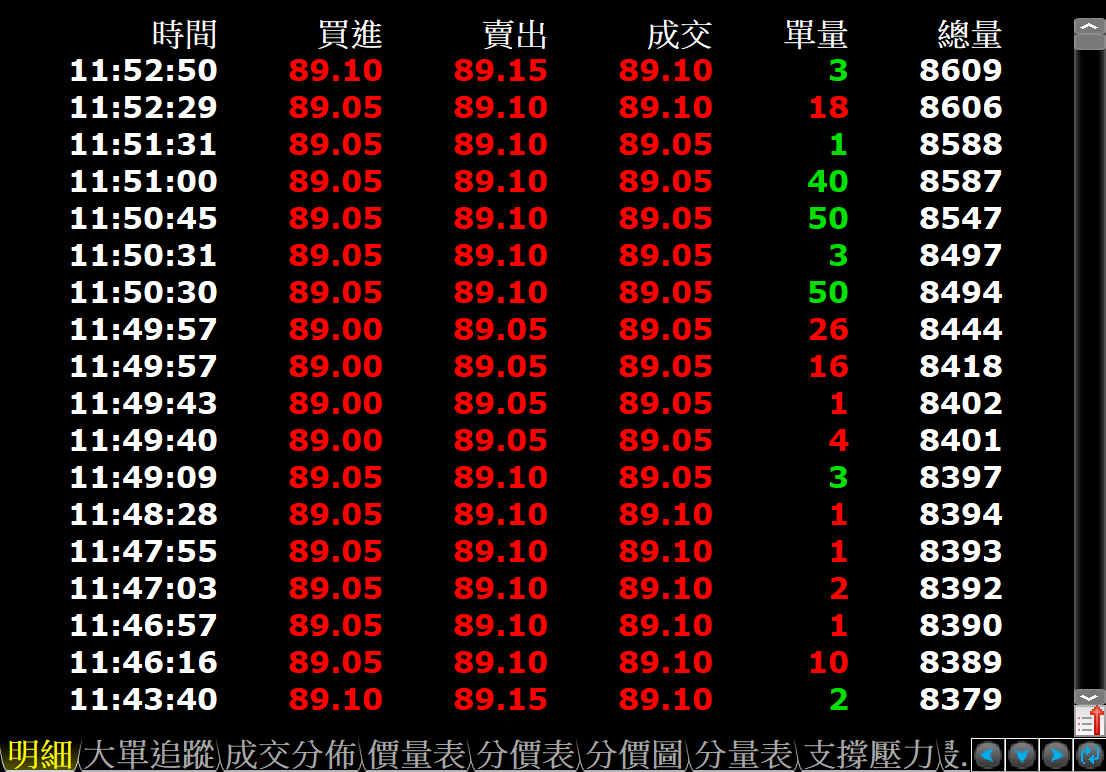Click total volume 8547

point(961,219)
